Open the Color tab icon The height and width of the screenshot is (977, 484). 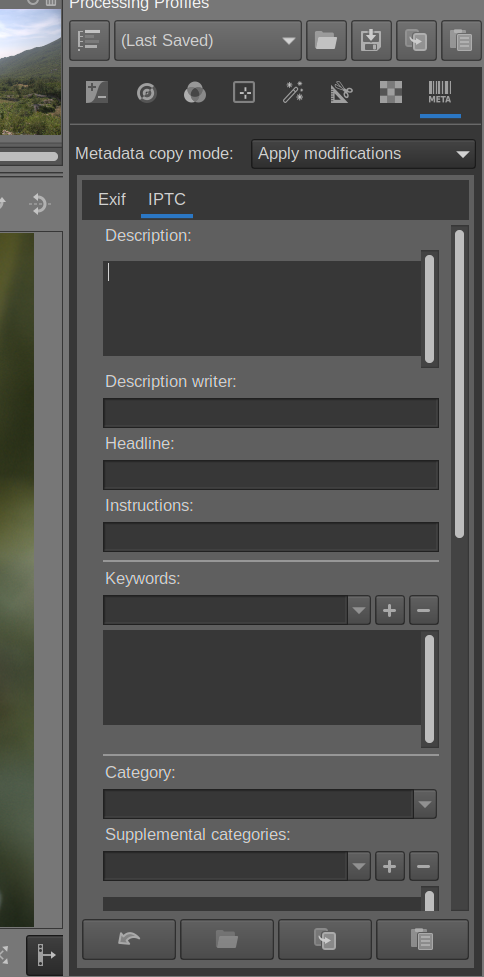point(195,92)
